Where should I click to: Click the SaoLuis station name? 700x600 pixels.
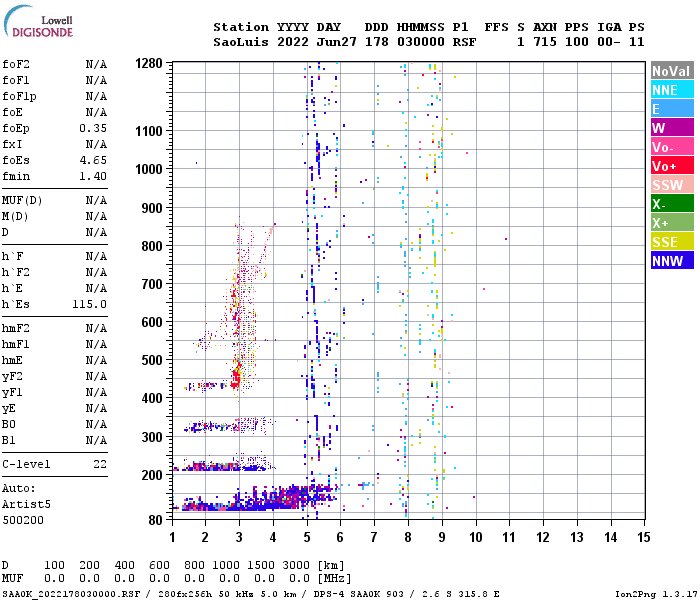pos(241,42)
